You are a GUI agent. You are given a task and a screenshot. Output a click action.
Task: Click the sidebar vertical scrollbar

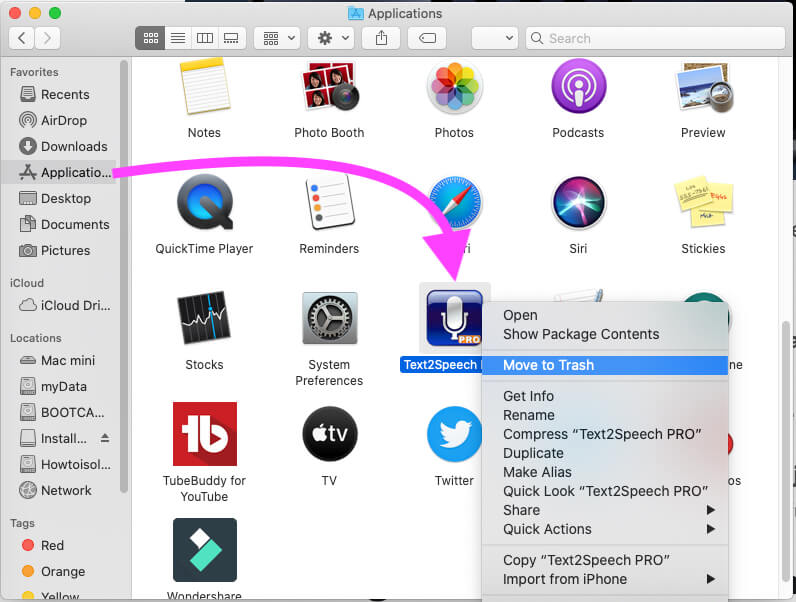123,277
